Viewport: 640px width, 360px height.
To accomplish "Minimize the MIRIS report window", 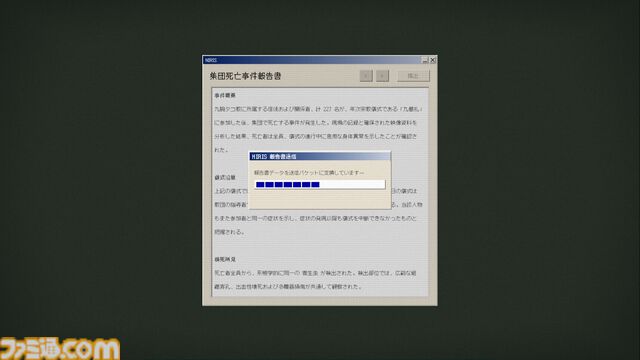I will coord(425,60).
